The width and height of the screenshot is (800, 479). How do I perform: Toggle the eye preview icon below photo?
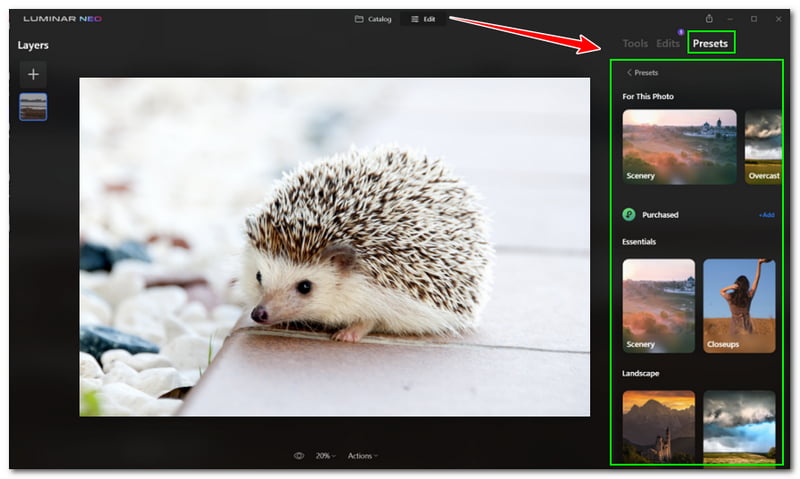point(299,456)
